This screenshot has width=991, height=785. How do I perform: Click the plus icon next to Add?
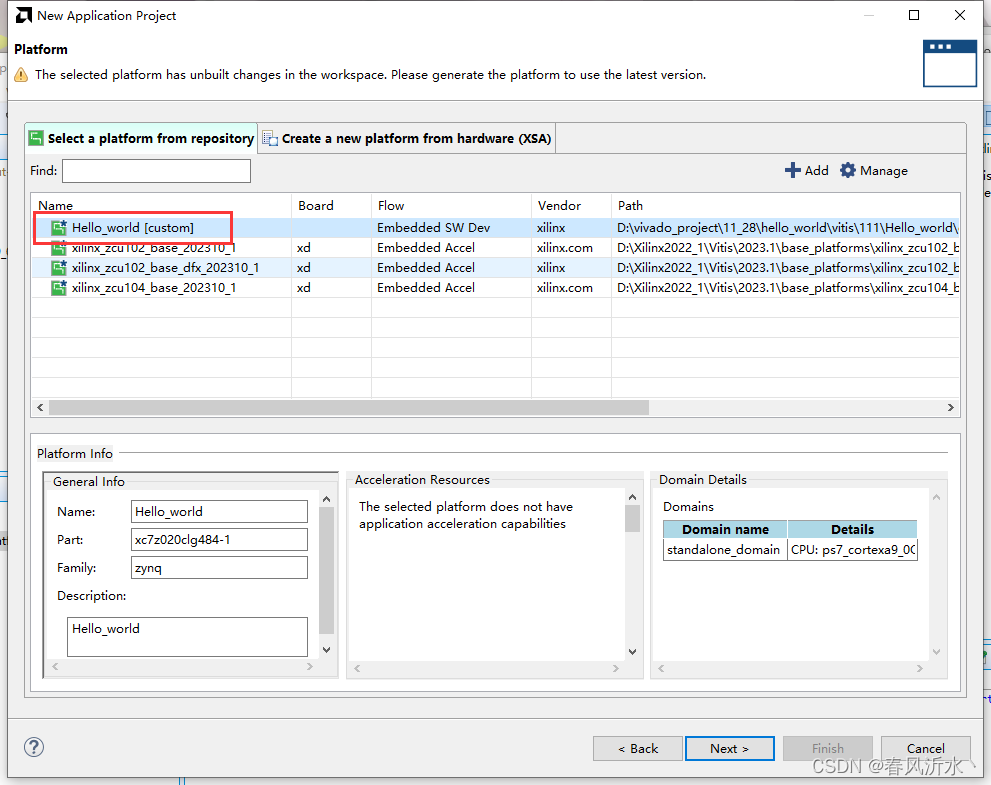point(792,170)
